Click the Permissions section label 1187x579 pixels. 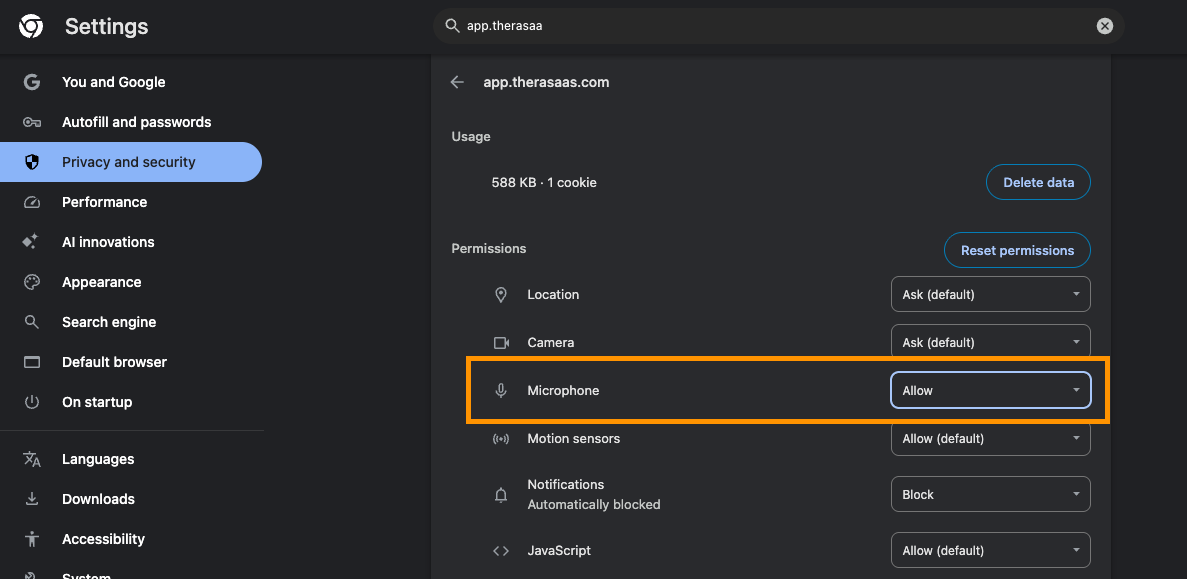point(489,248)
